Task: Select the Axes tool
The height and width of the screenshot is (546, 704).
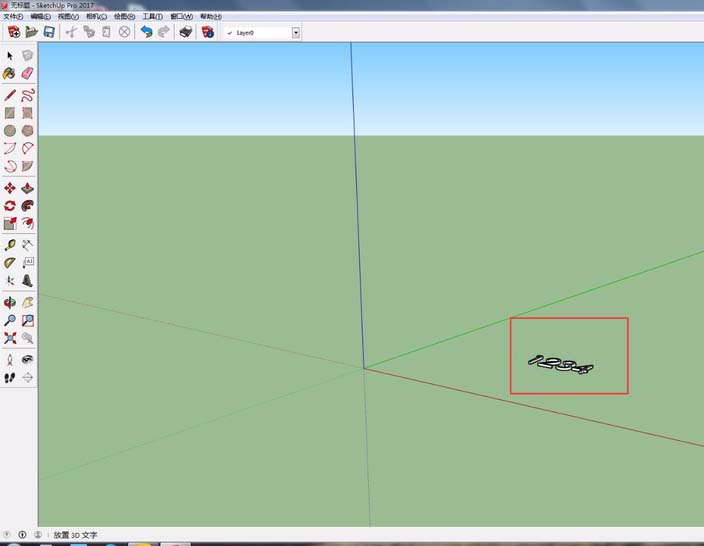Action: click(10, 281)
